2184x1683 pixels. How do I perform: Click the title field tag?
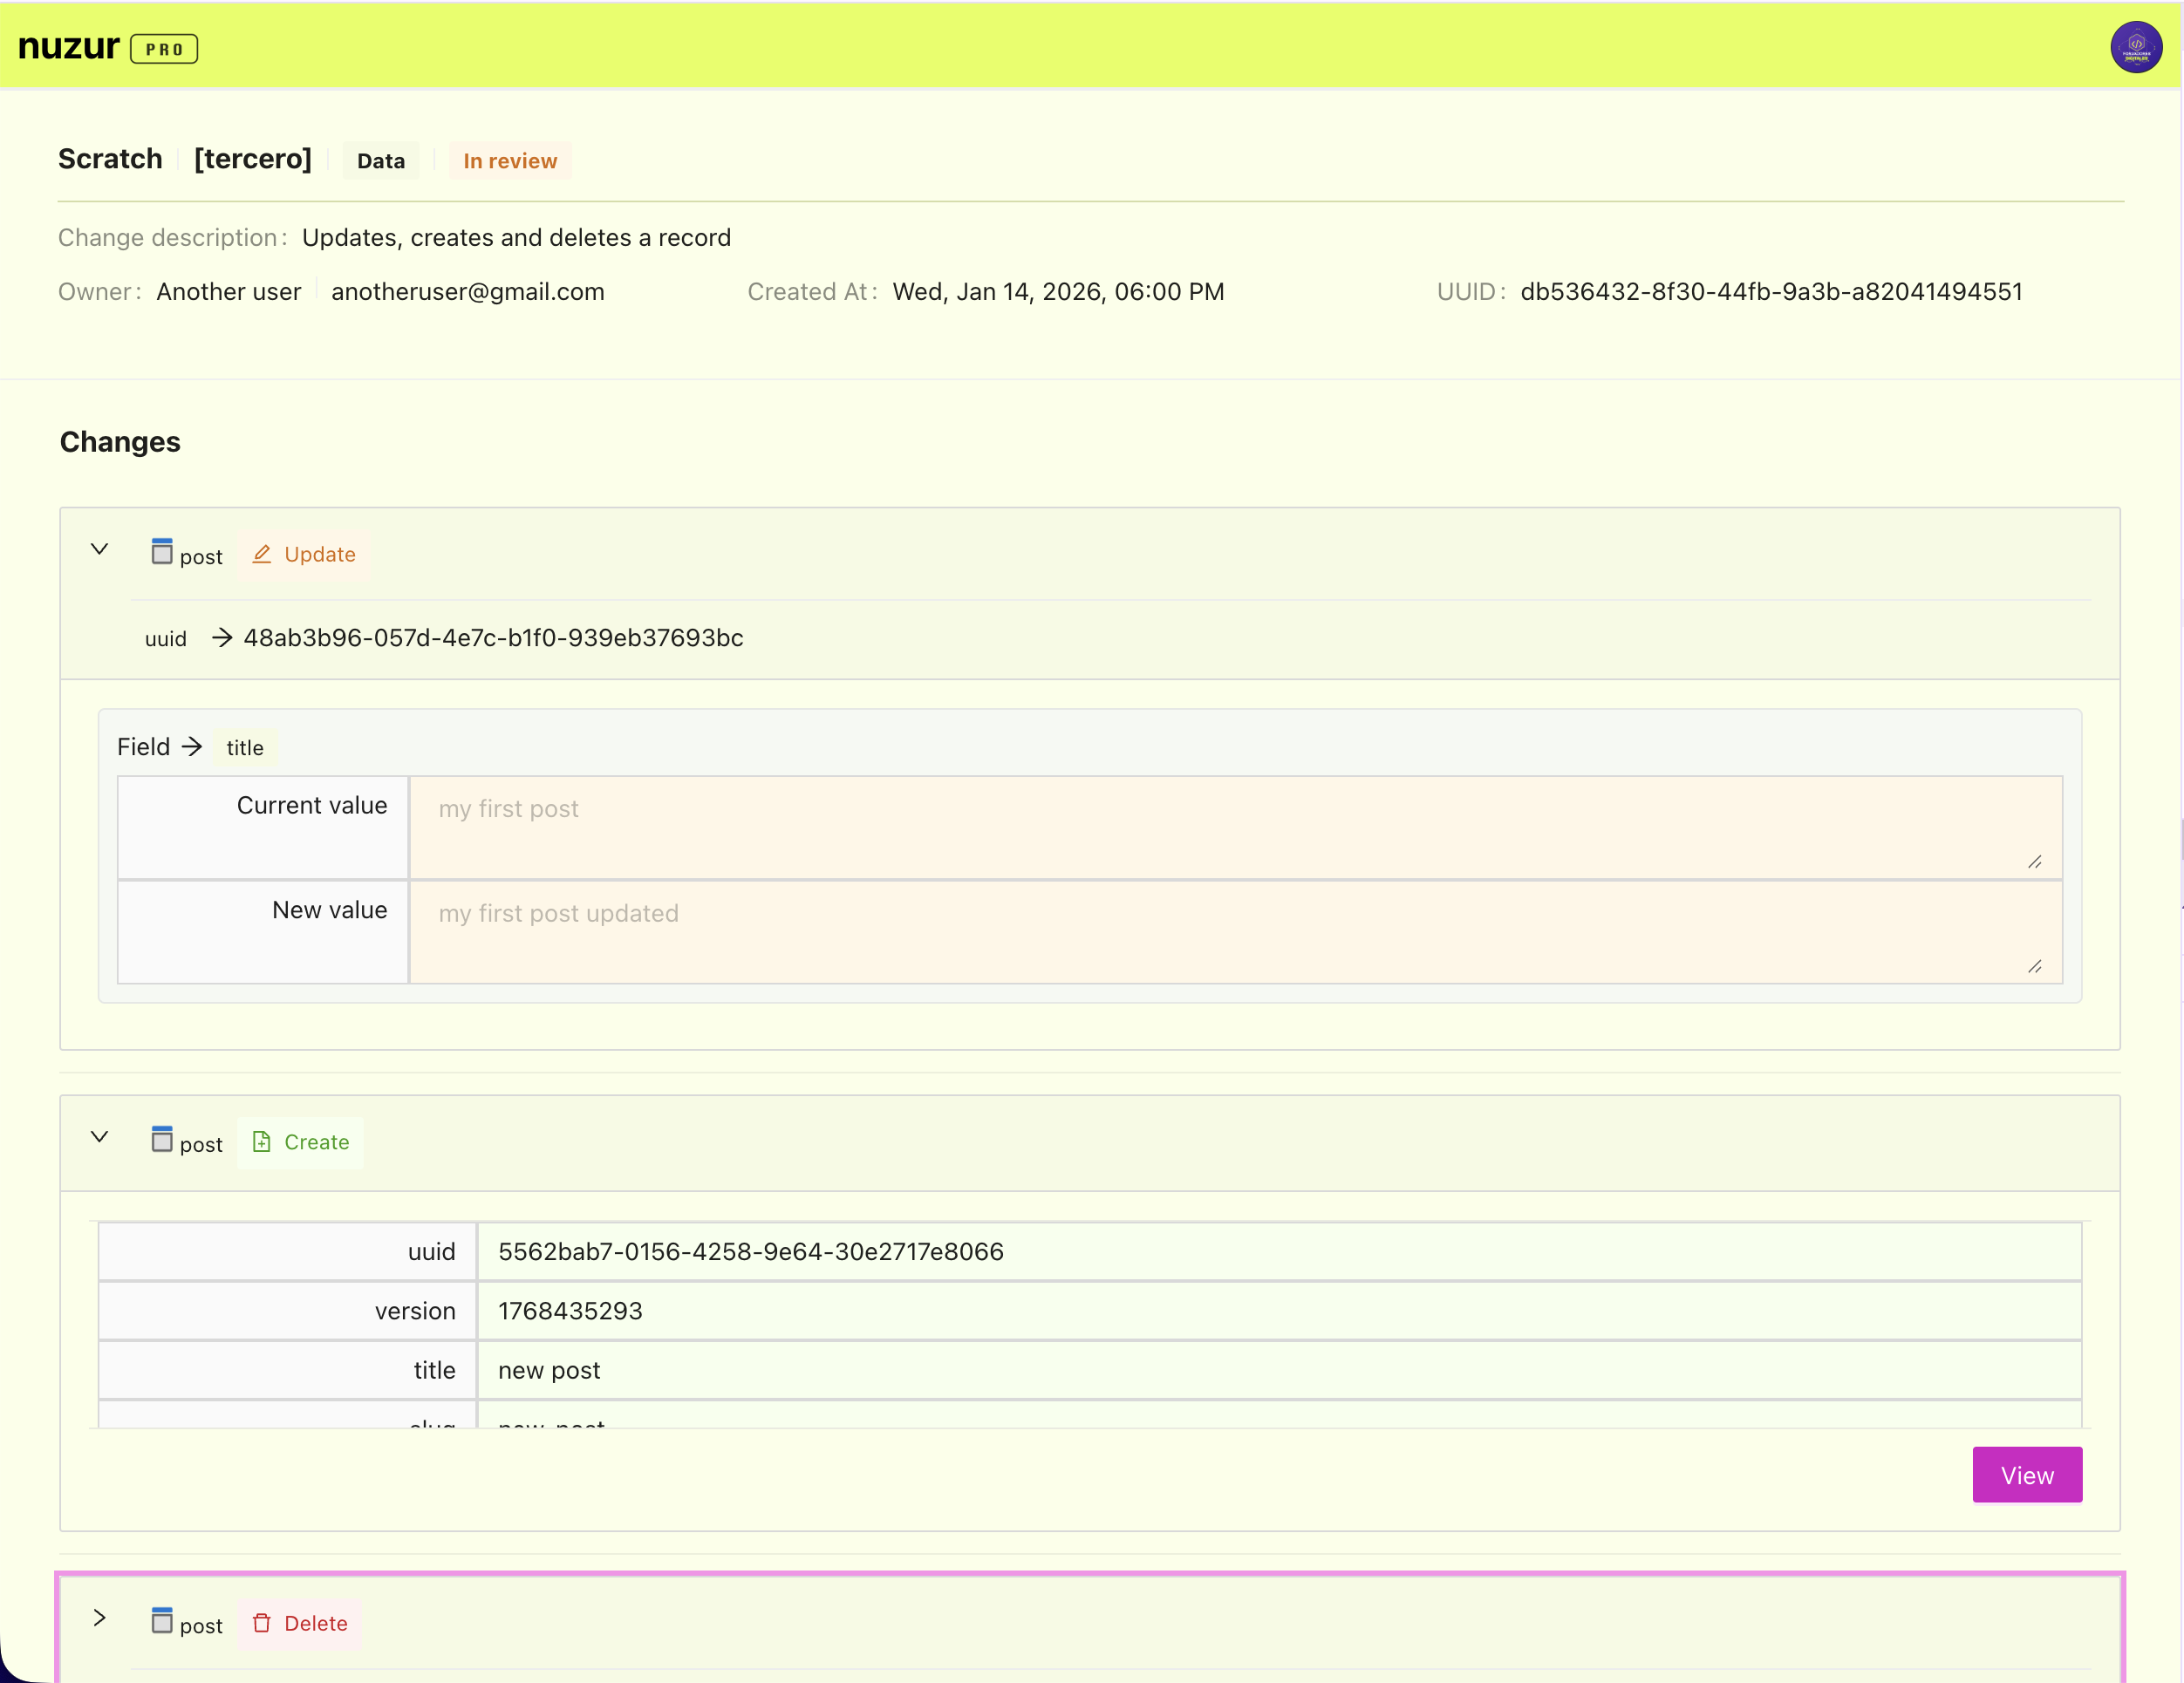[245, 748]
